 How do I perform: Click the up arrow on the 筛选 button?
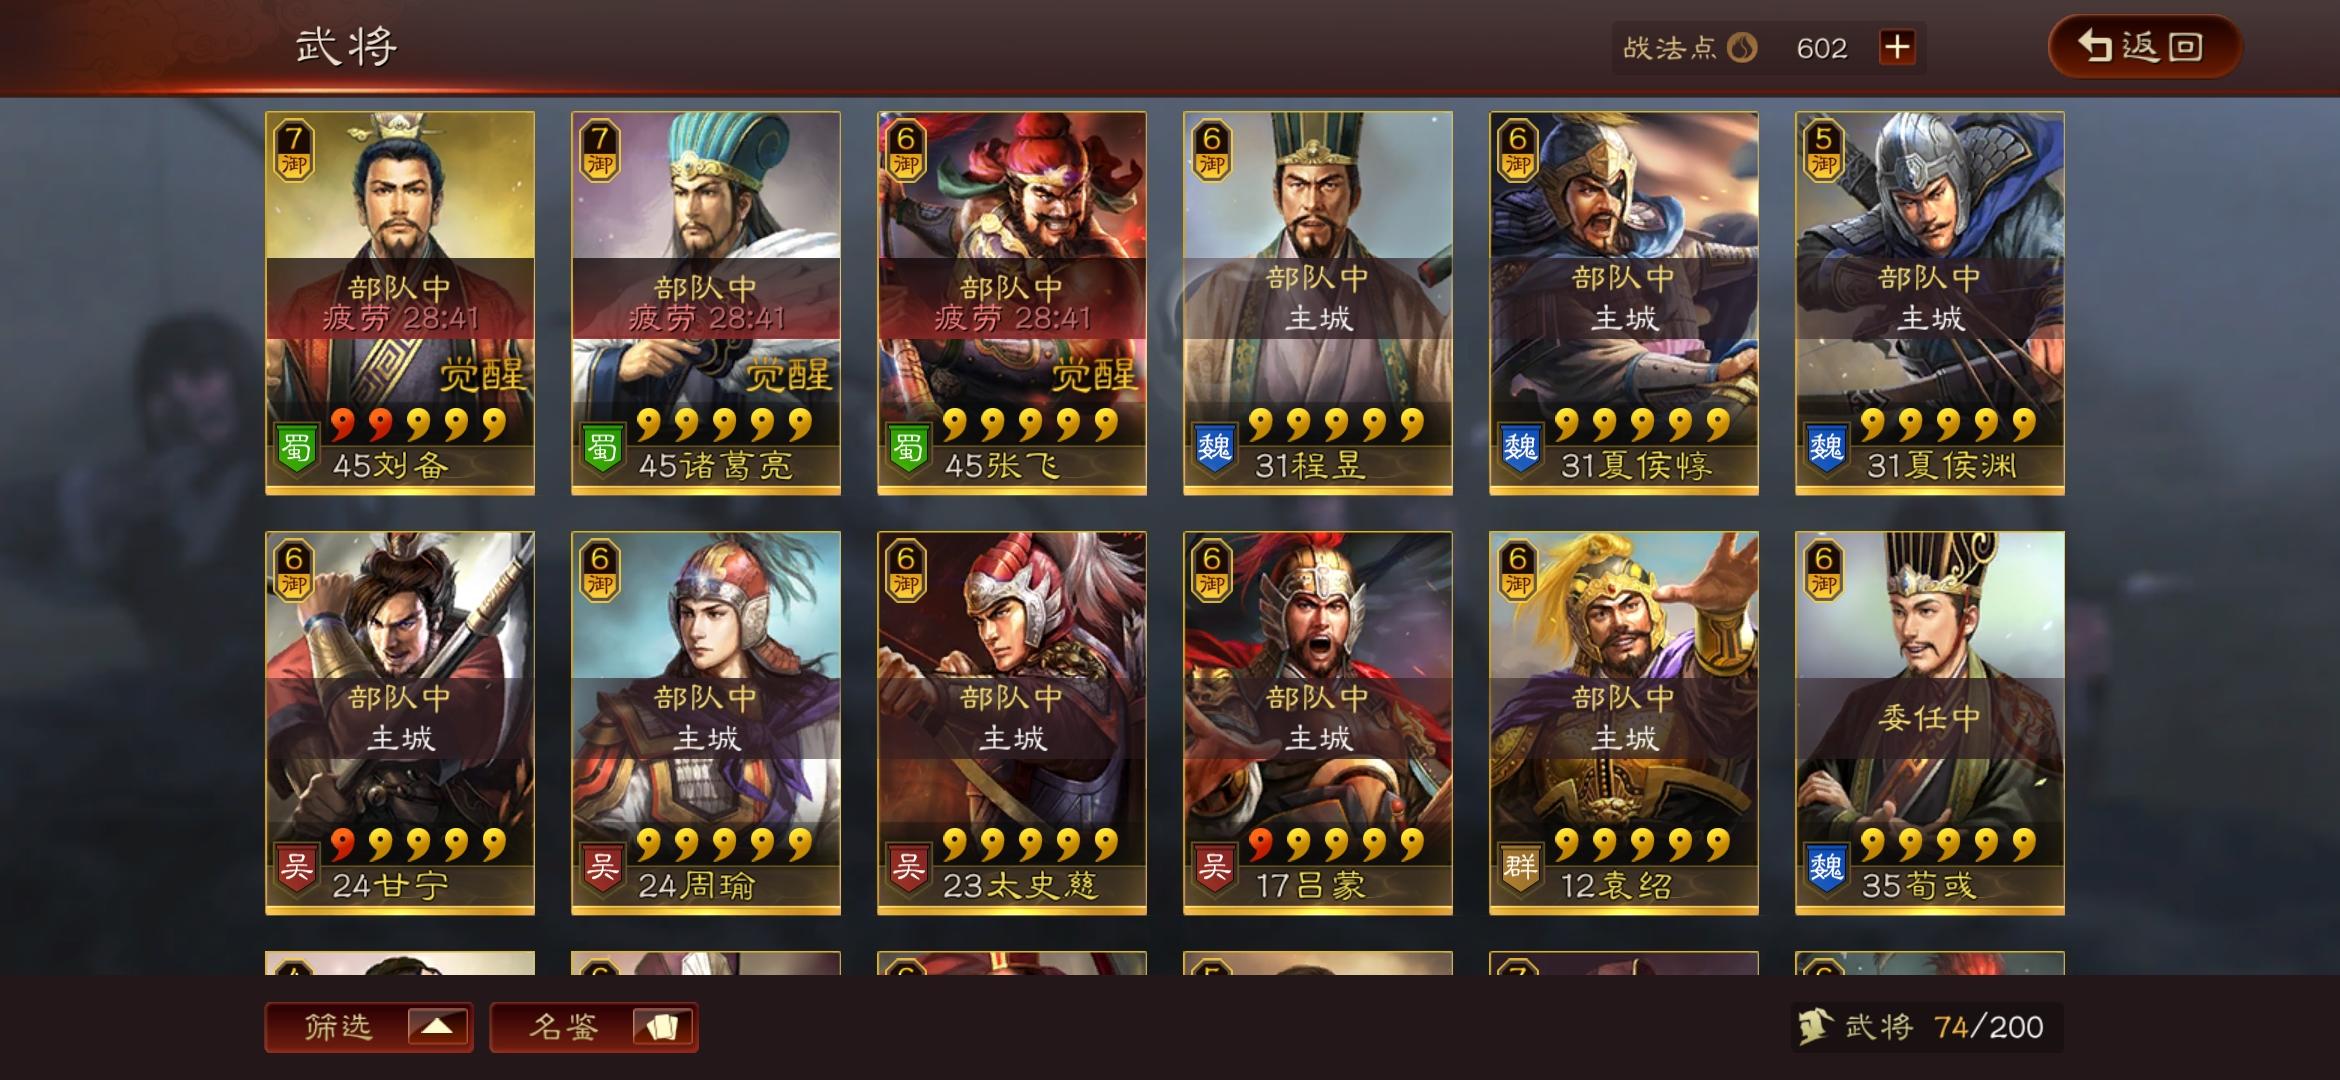point(437,1027)
